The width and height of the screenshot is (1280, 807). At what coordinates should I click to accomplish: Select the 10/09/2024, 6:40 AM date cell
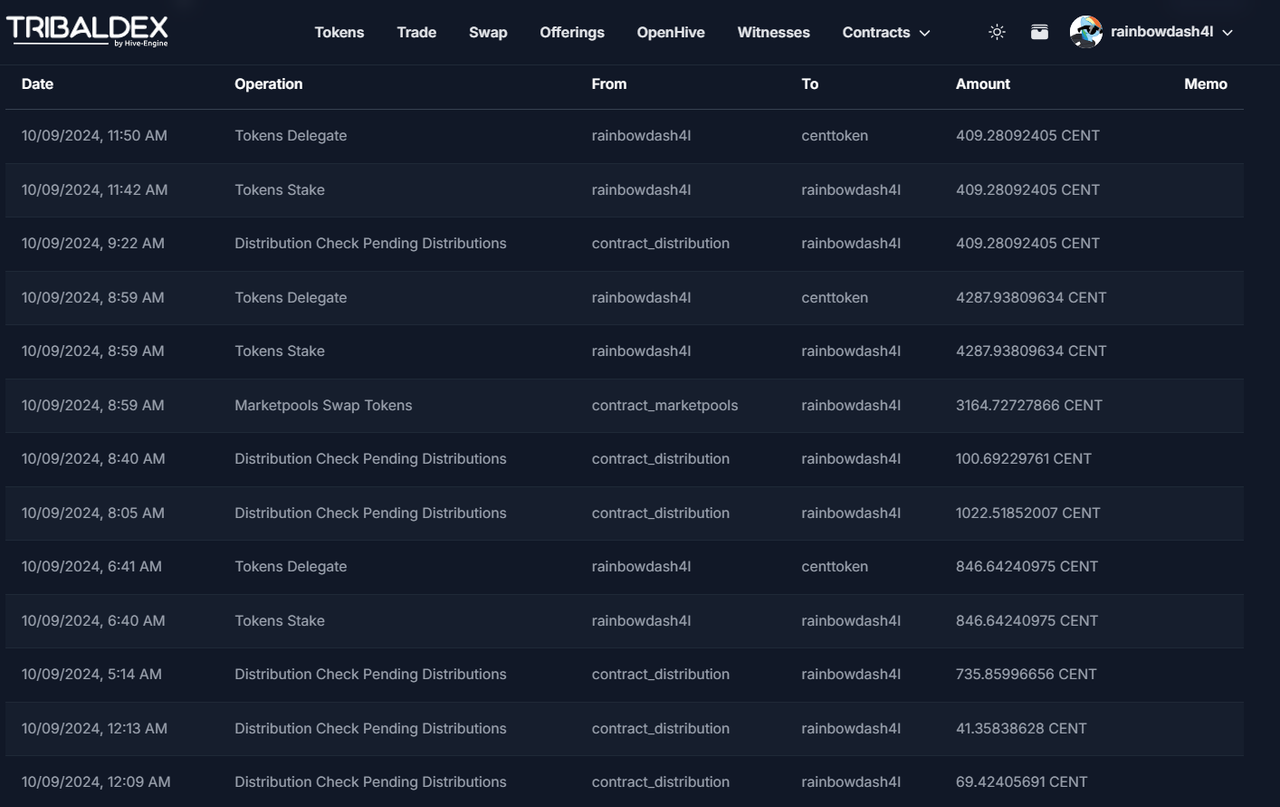pyautogui.click(x=93, y=620)
